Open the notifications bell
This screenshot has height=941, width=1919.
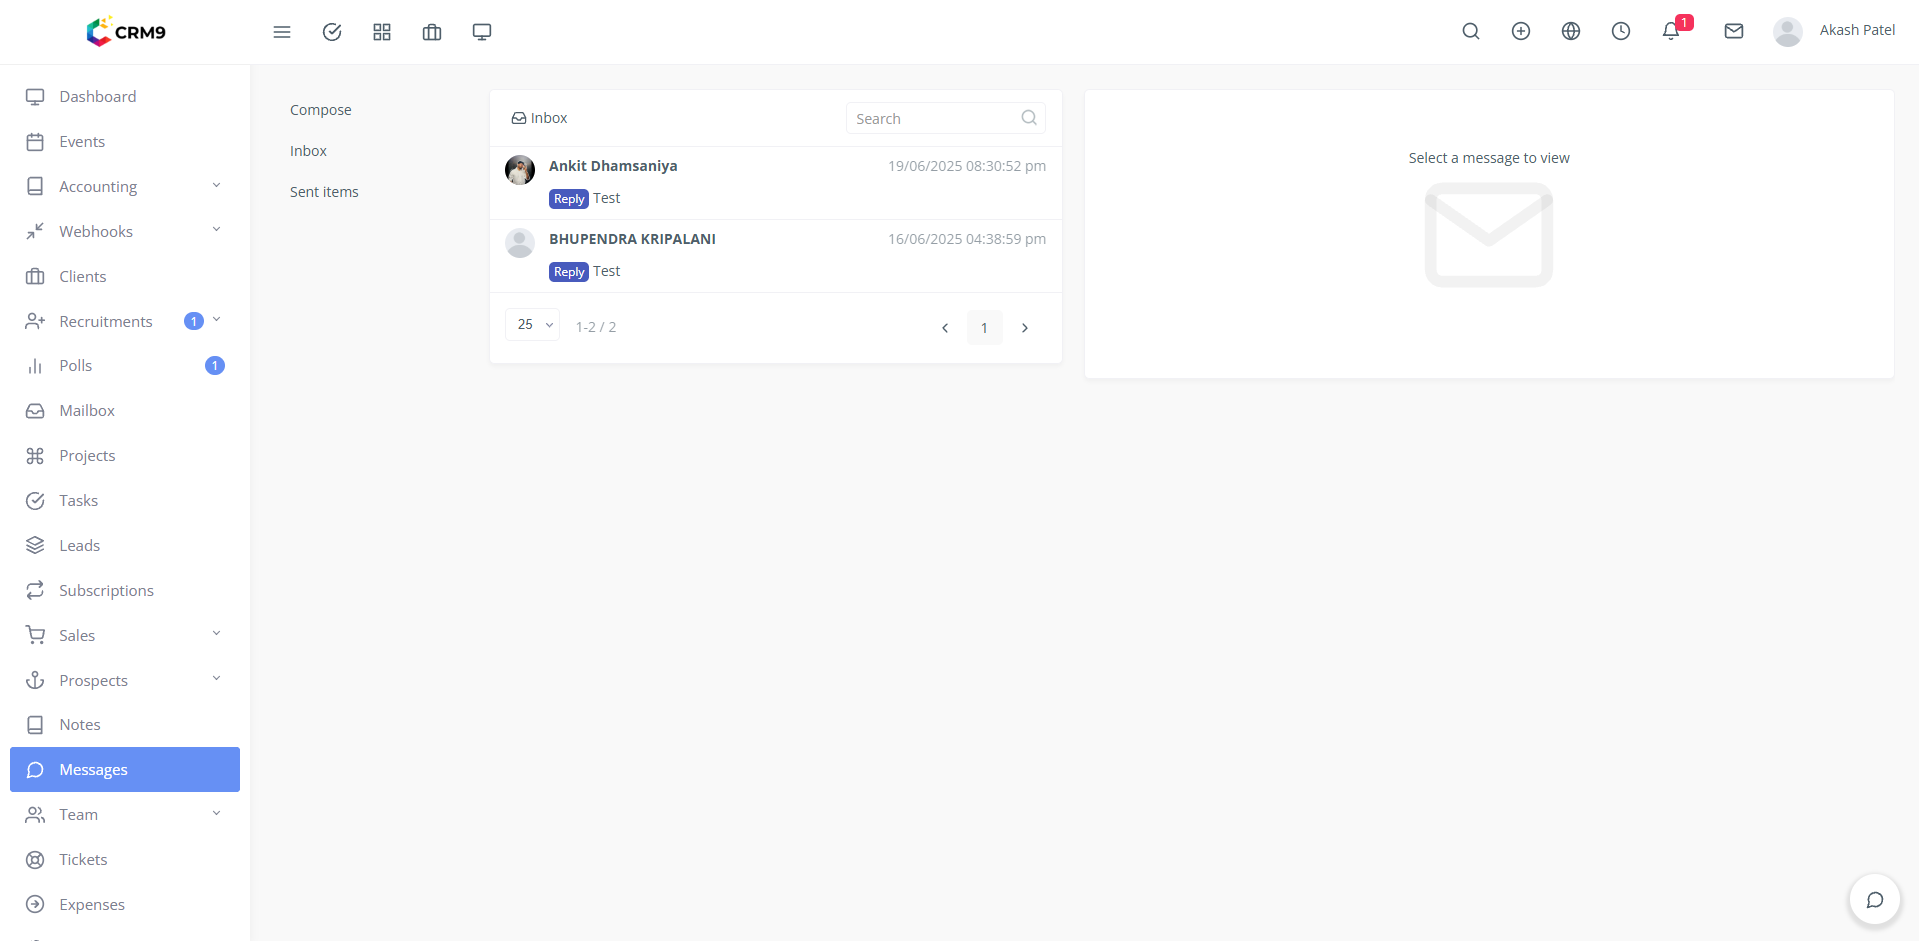point(1671,31)
